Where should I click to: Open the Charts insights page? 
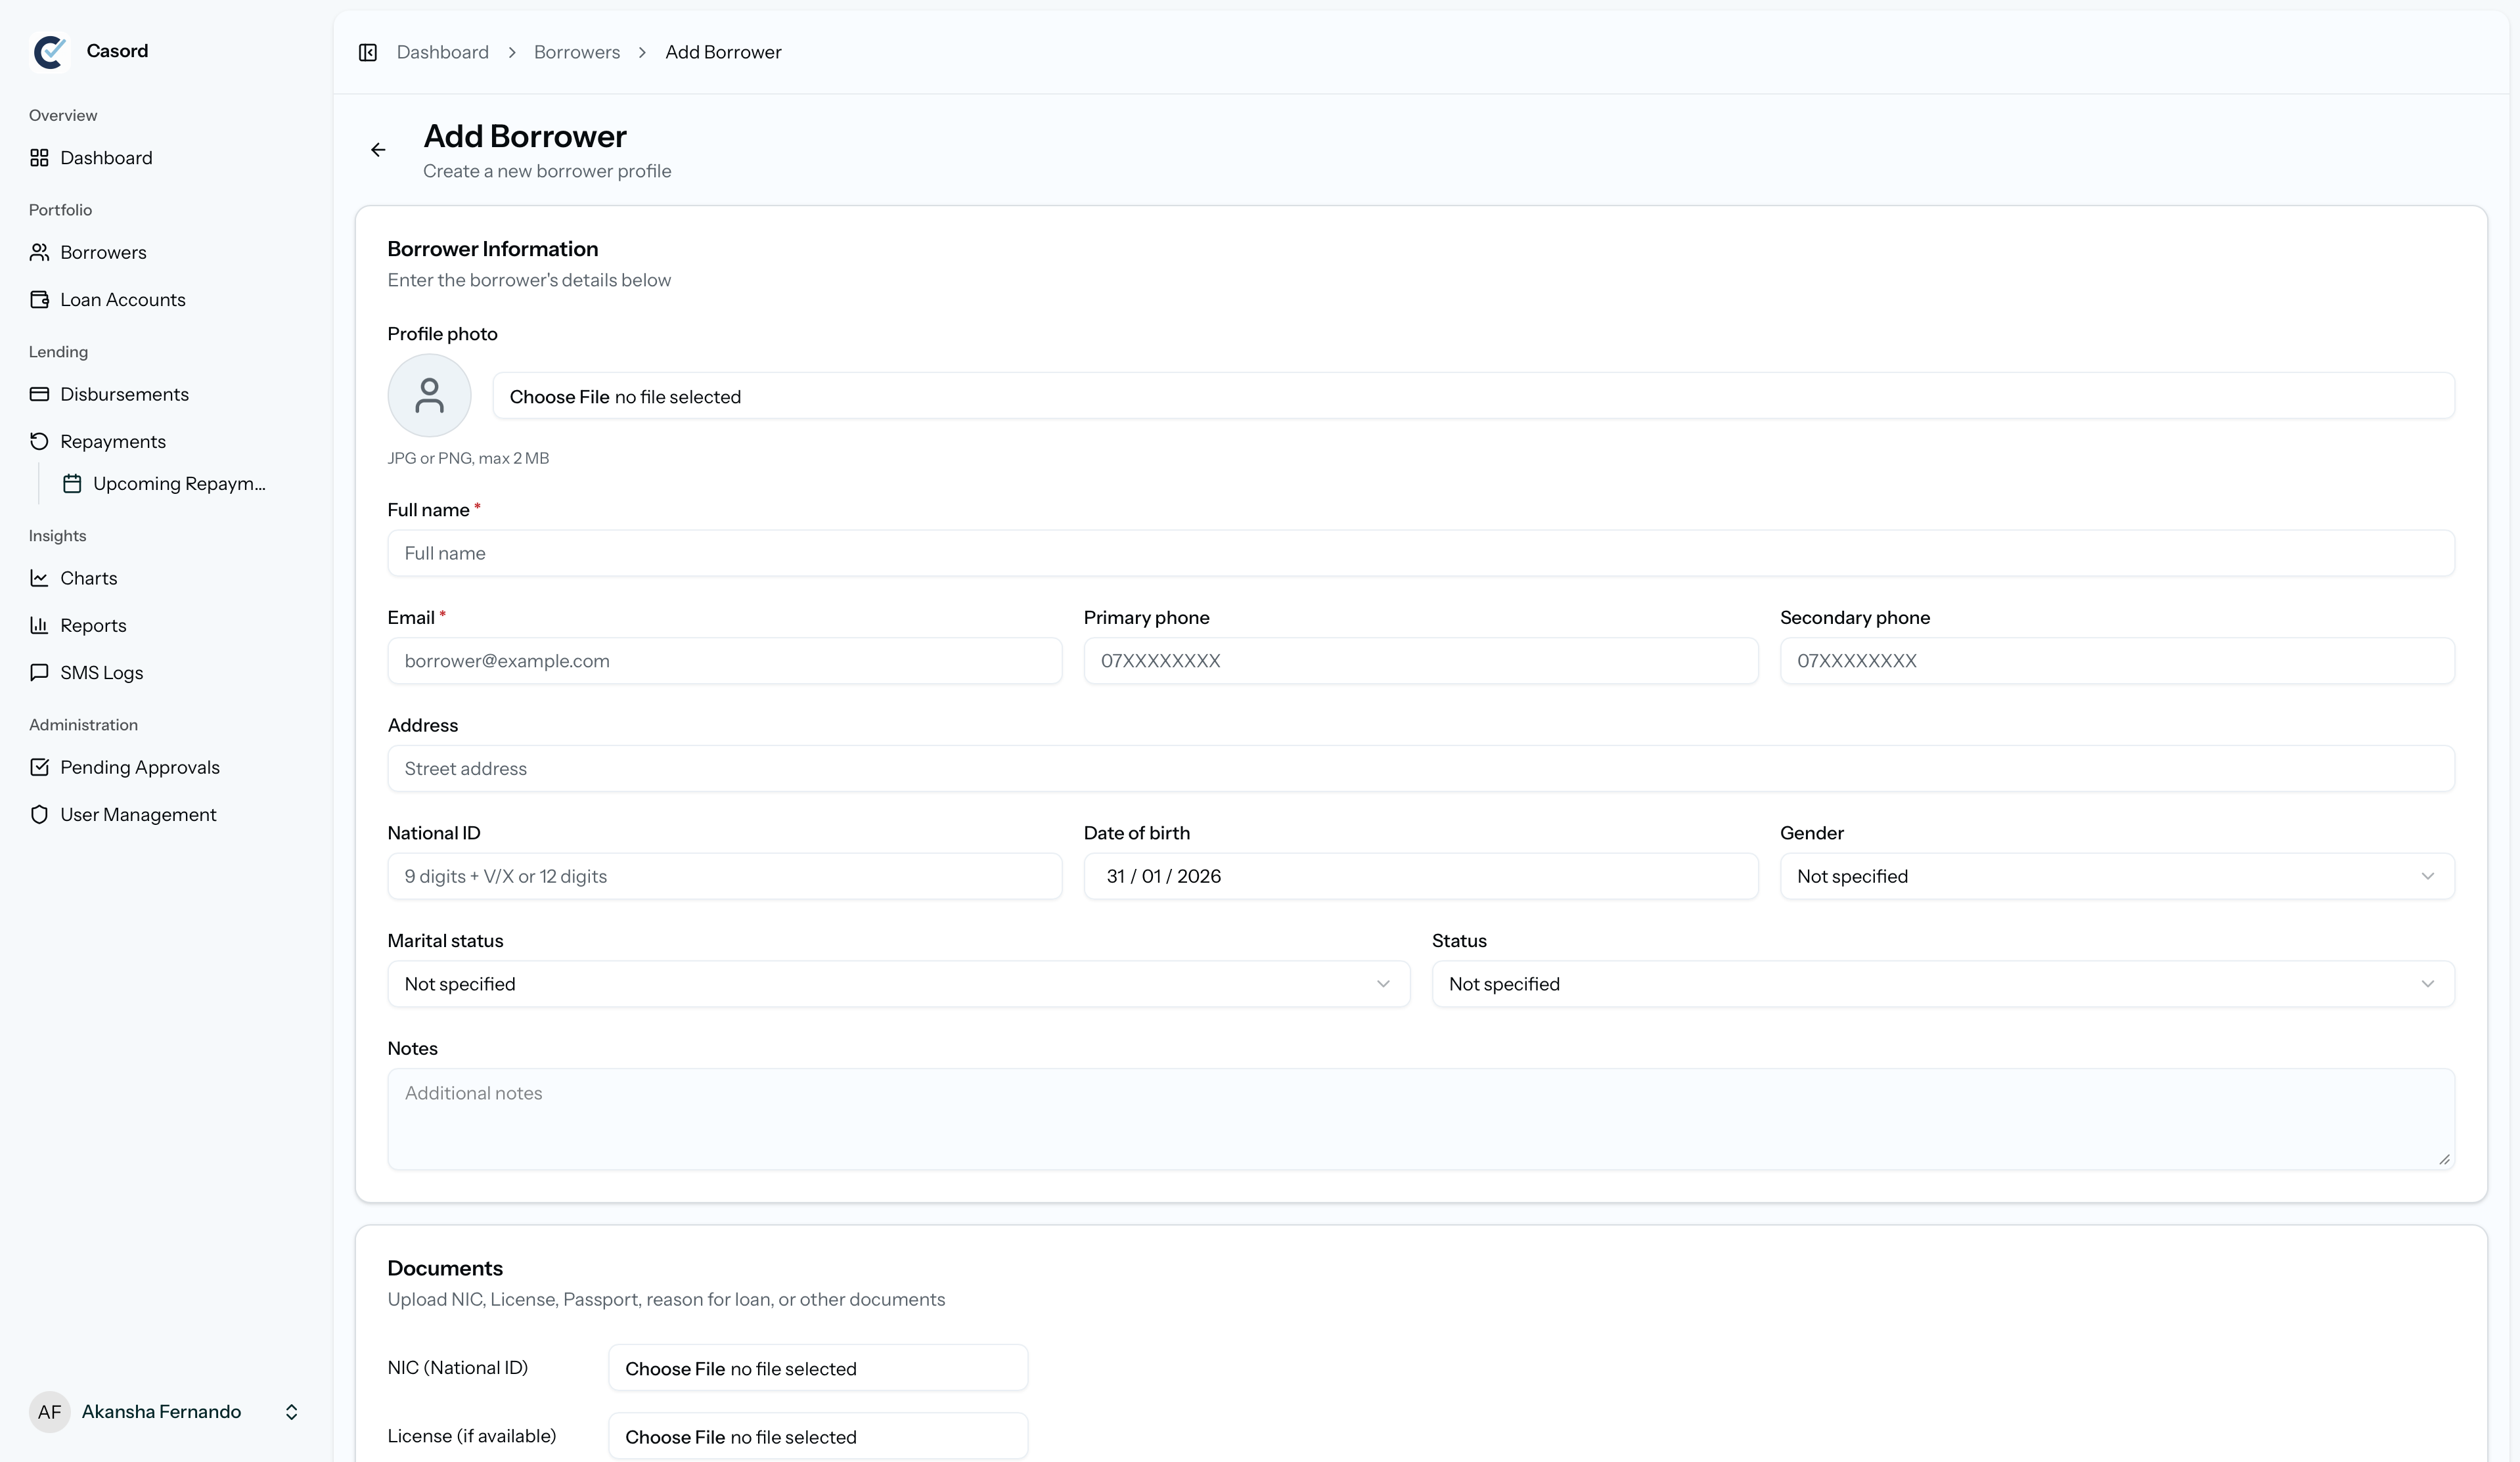click(x=89, y=577)
